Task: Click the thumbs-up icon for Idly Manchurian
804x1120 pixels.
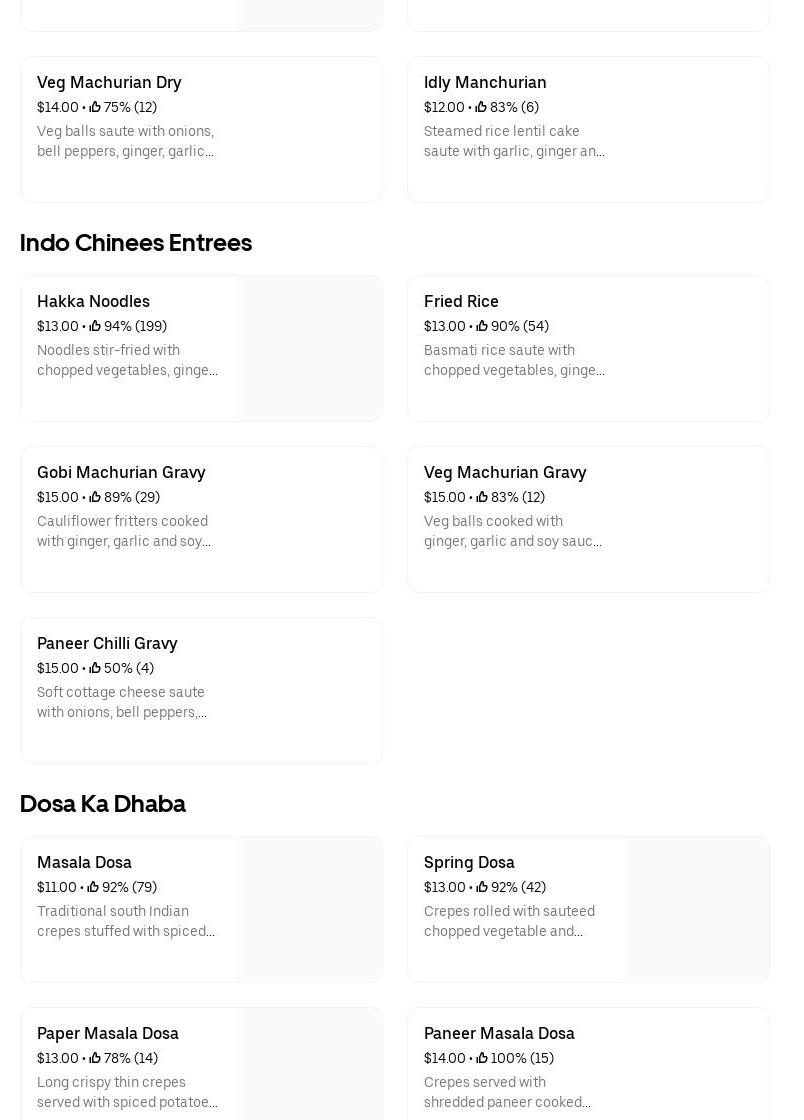Action: 481,107
